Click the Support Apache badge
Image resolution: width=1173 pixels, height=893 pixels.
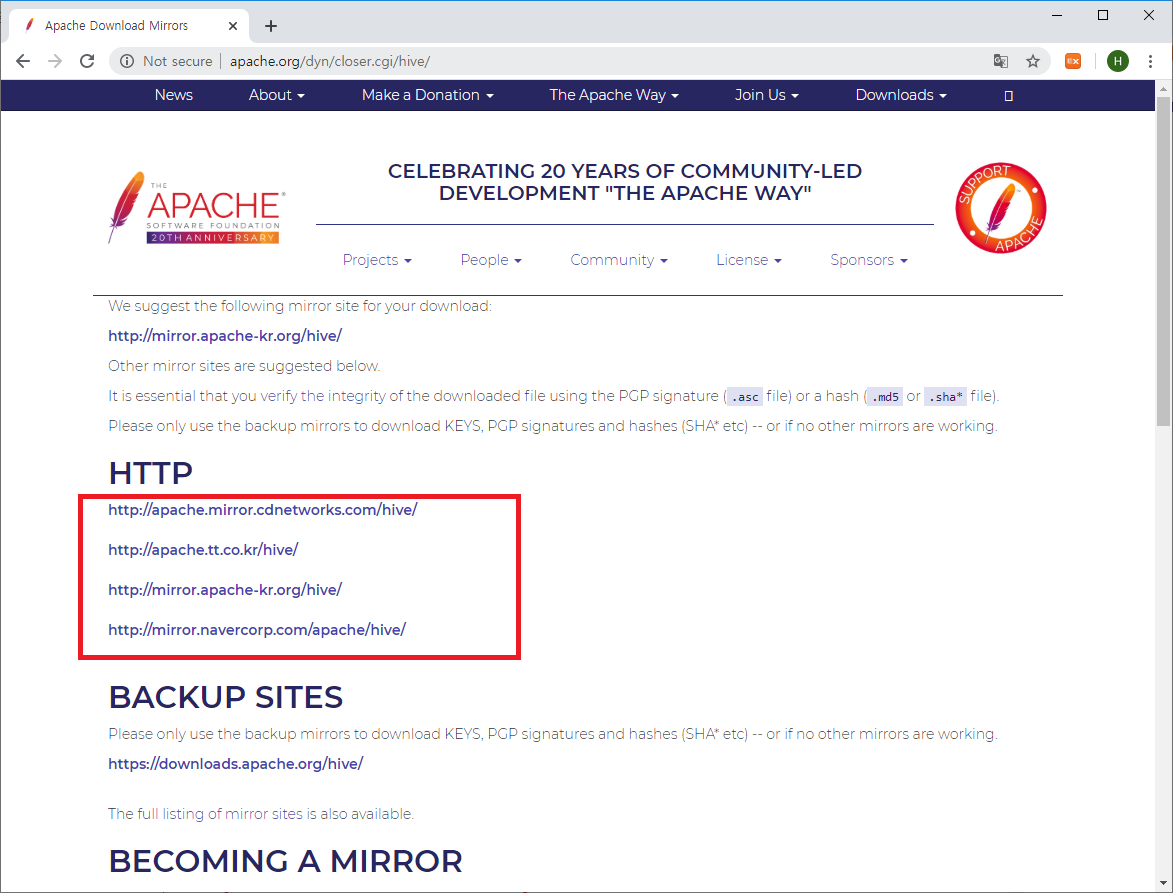(x=1000, y=207)
